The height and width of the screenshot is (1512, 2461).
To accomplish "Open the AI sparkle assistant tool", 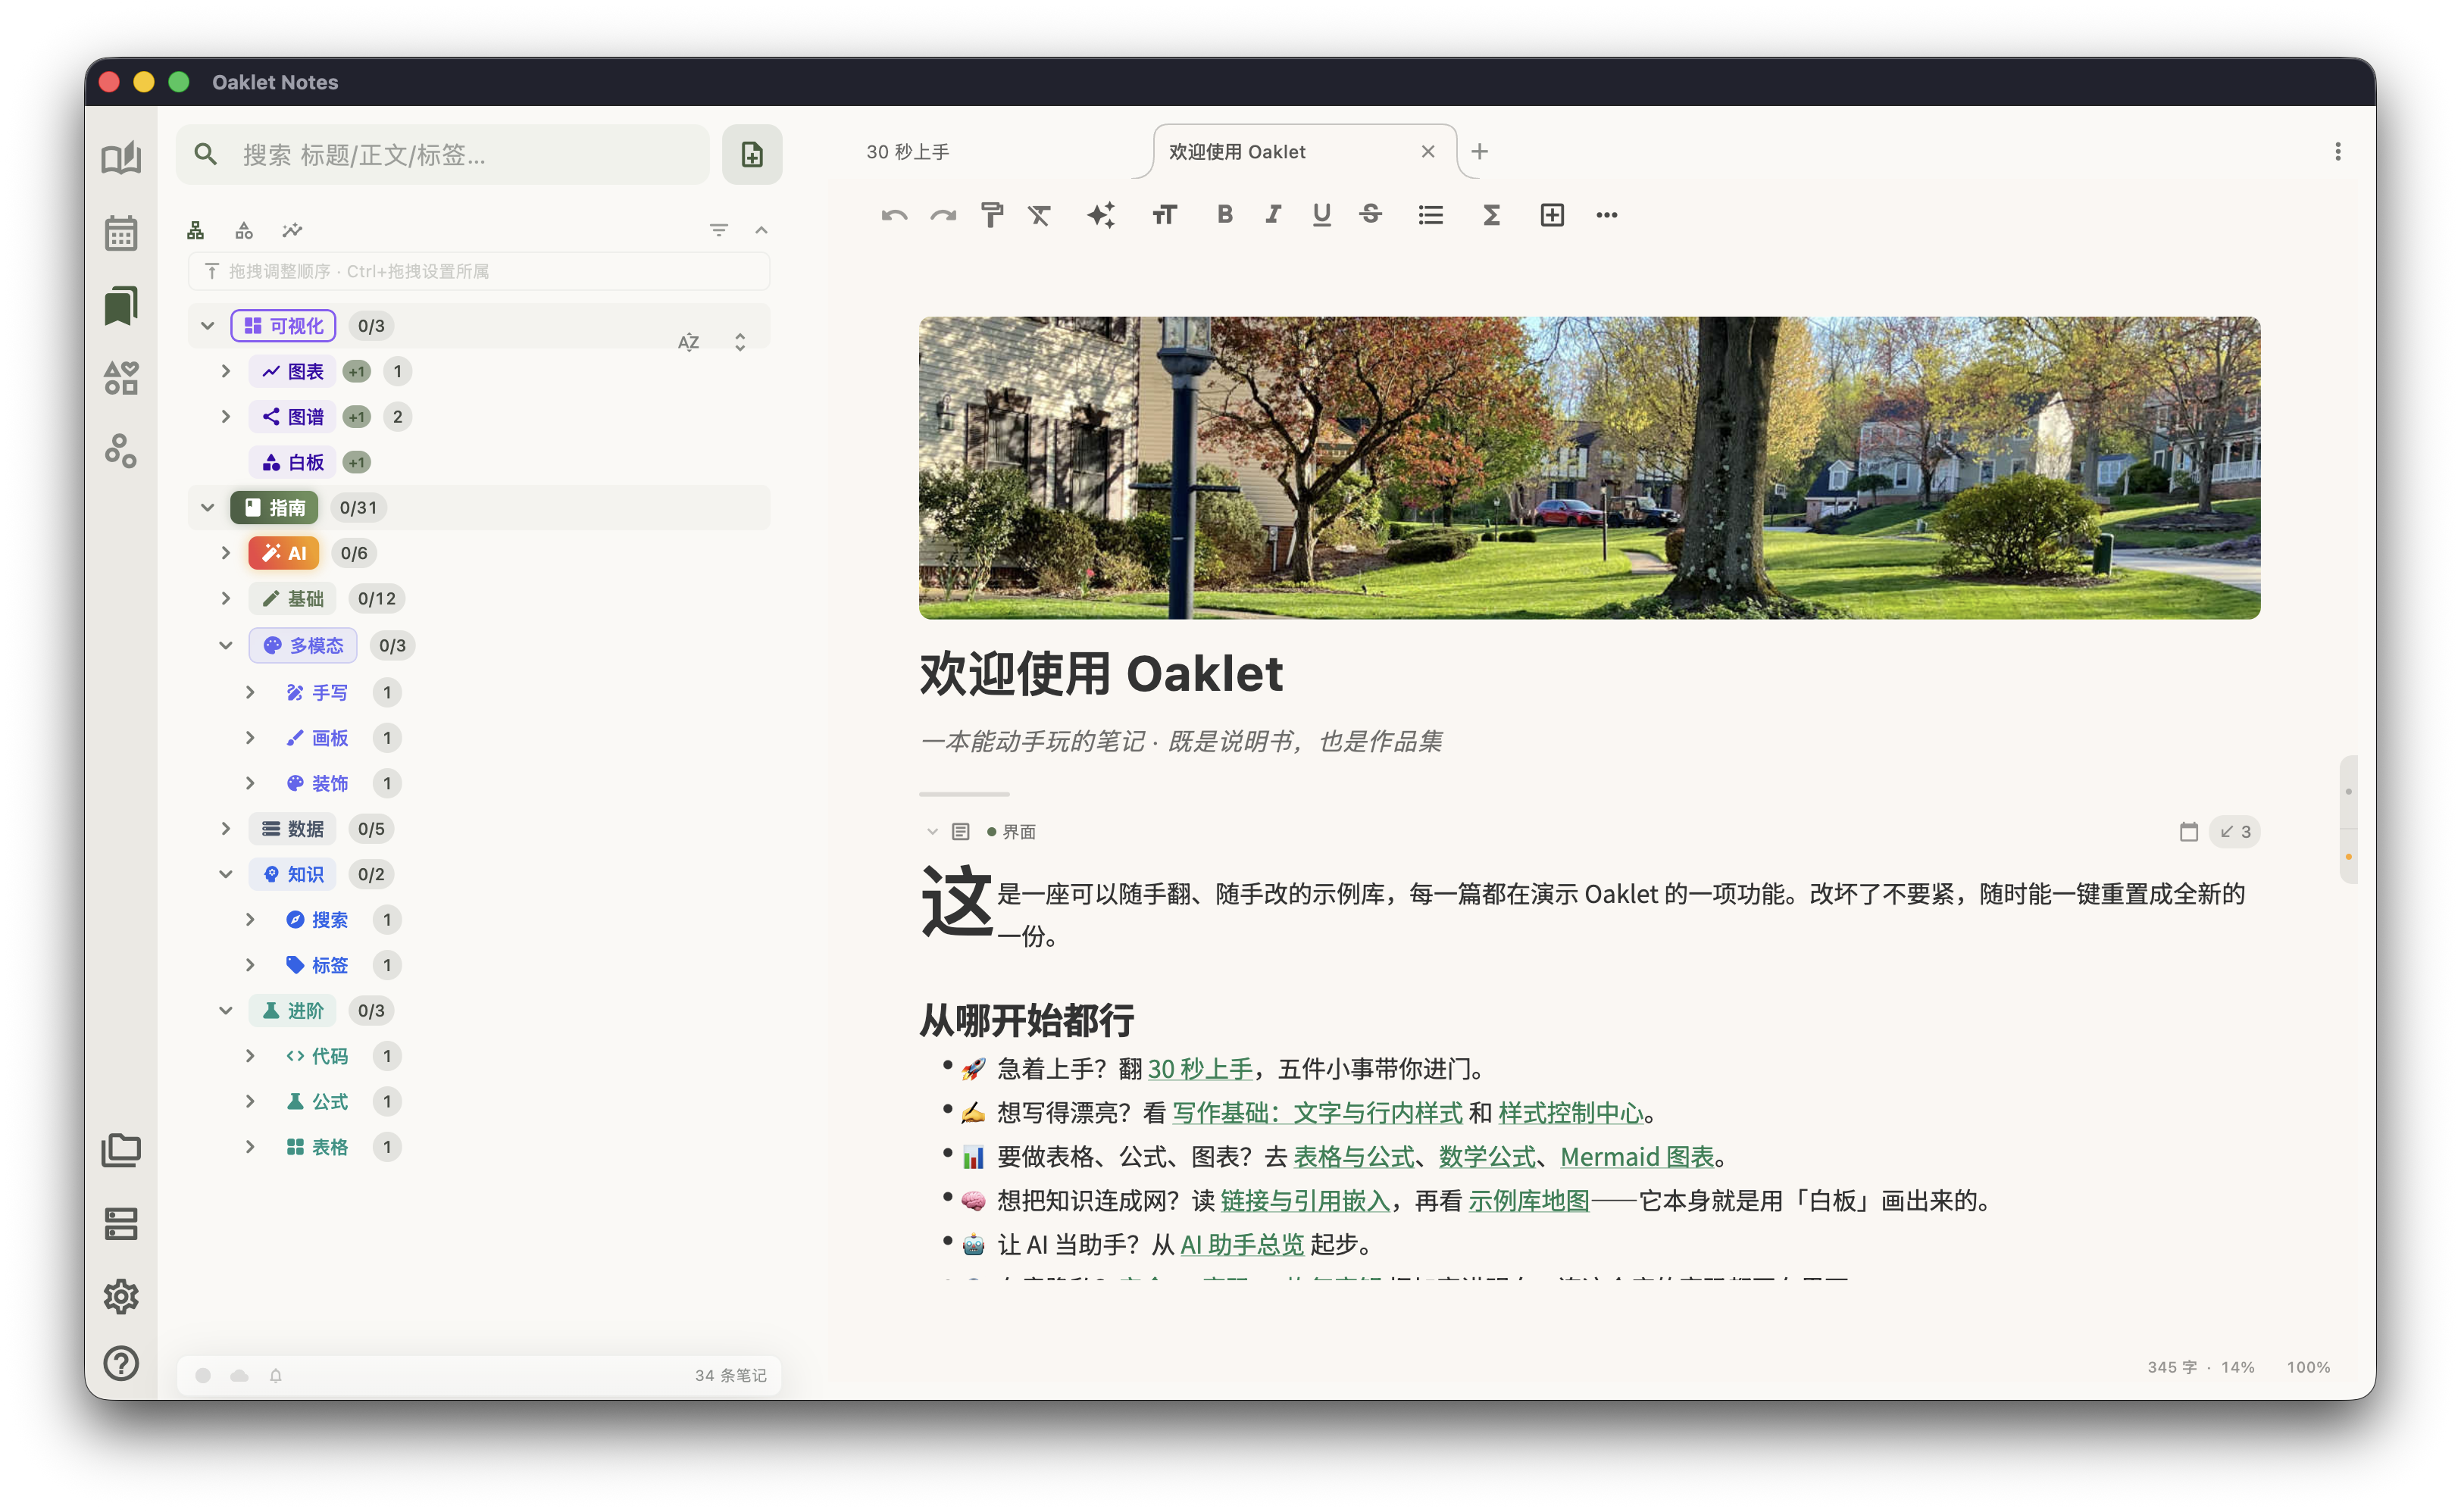I will [1101, 215].
